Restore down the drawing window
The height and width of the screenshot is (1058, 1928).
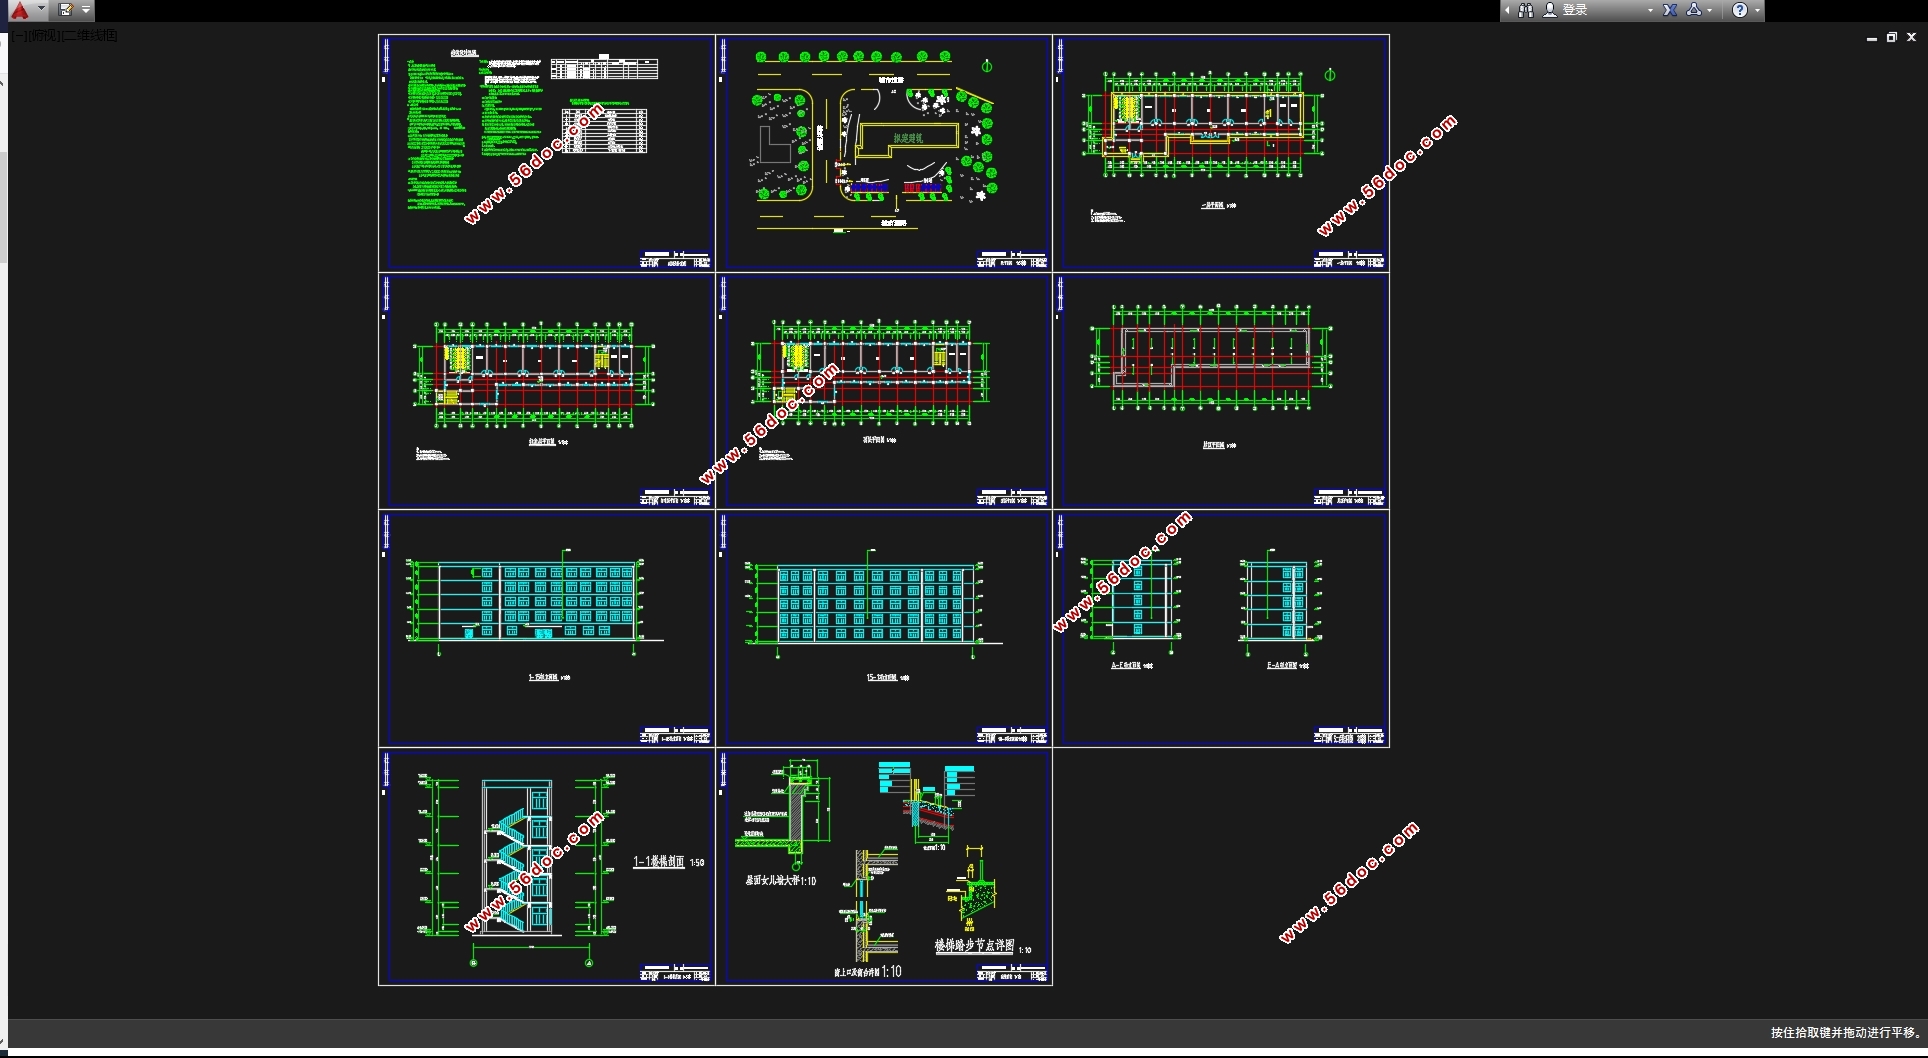[1891, 37]
